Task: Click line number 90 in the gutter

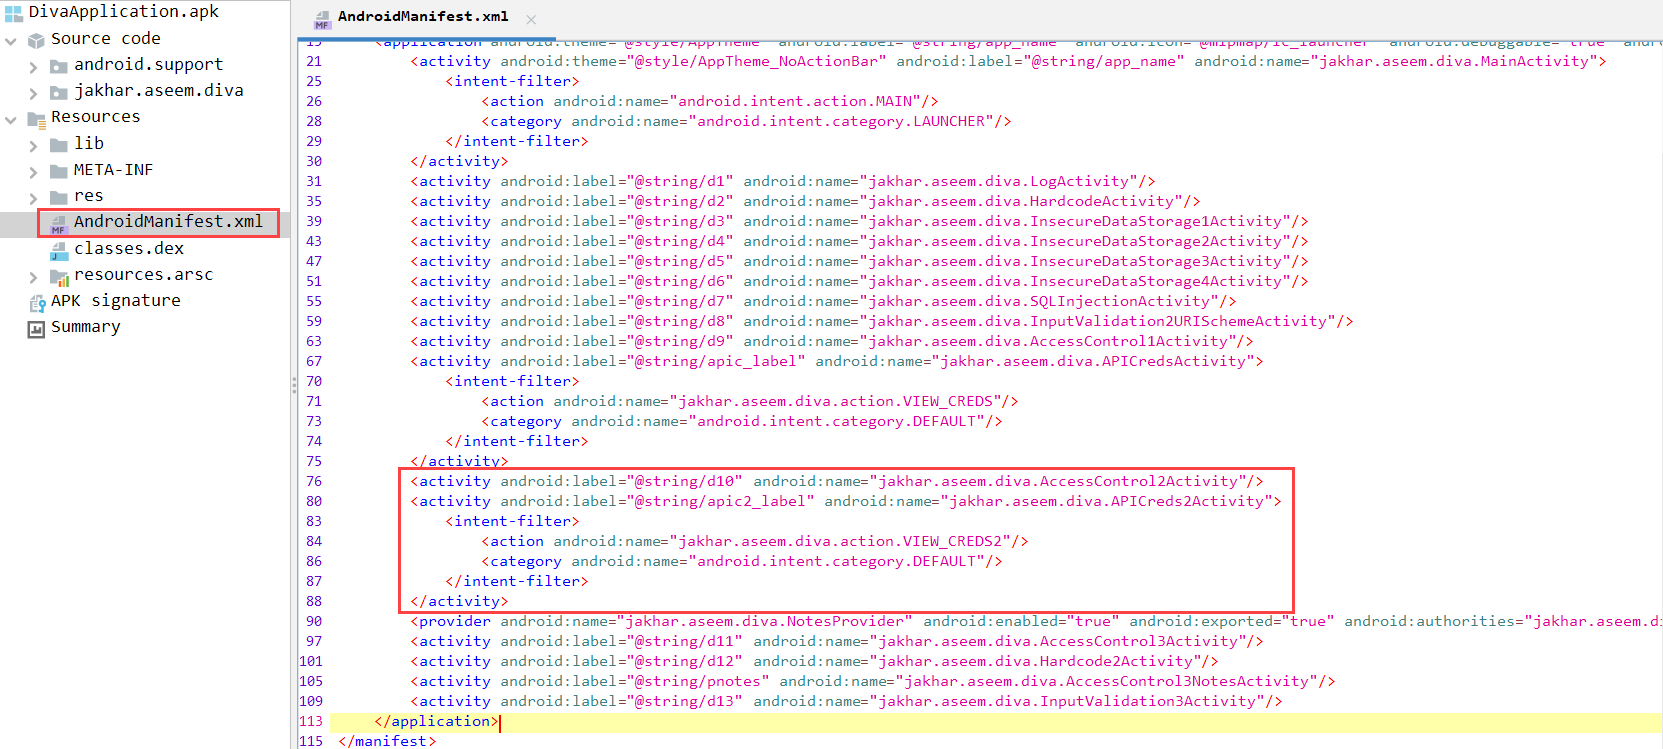Action: (x=314, y=622)
